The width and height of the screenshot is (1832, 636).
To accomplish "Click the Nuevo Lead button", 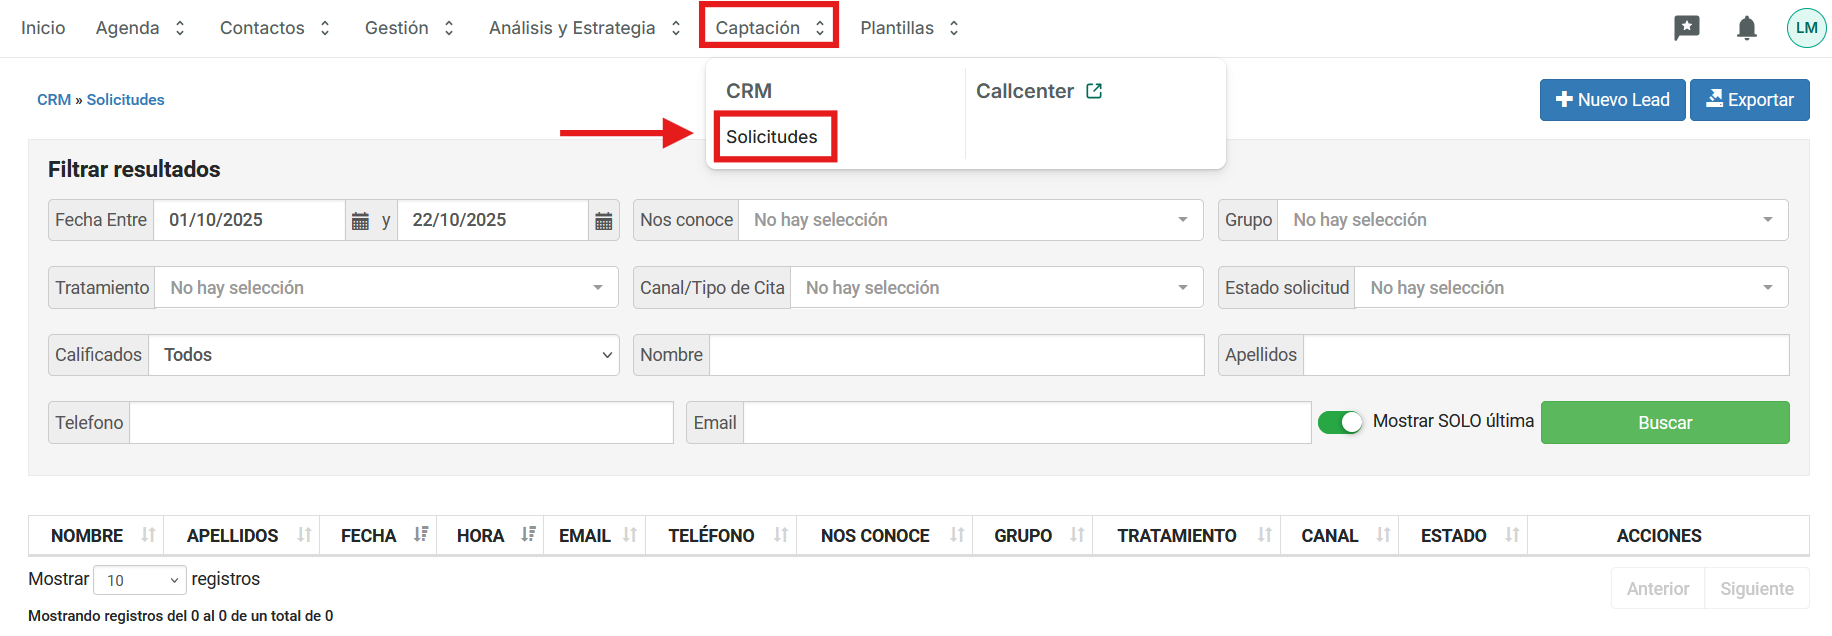I will pos(1612,100).
